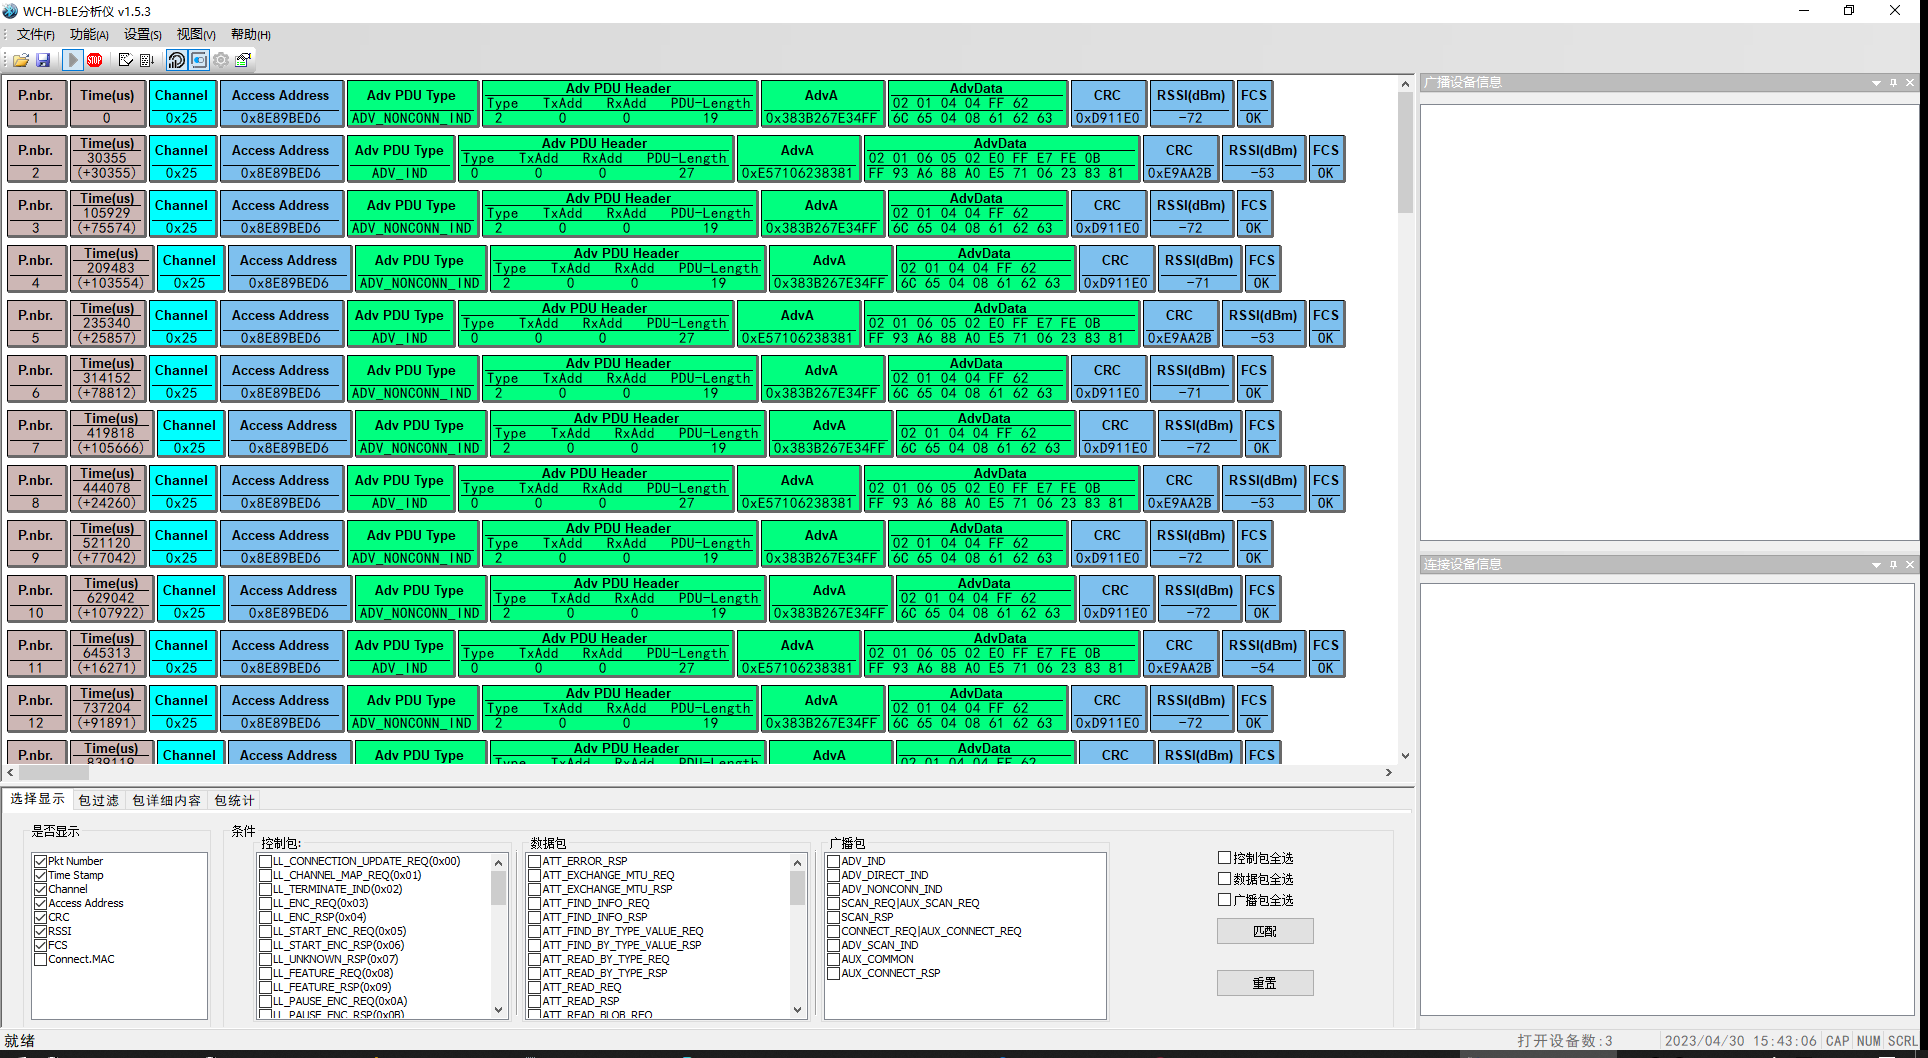Screen dimensions: 1928x1058
Task: Click 数据包 list scroll up arrow
Action: tap(797, 862)
